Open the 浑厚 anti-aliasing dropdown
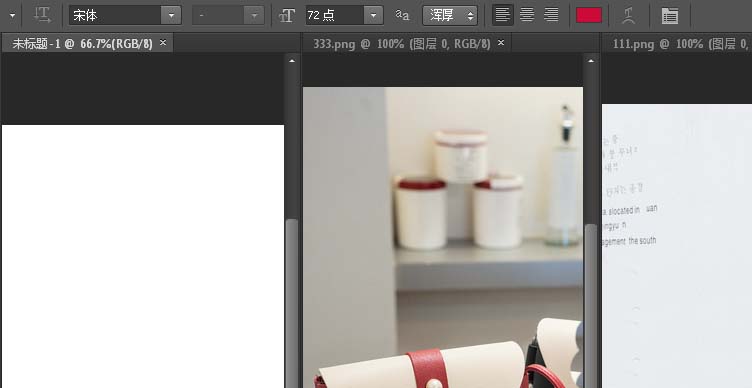Viewport: 752px width, 388px height. pos(450,15)
